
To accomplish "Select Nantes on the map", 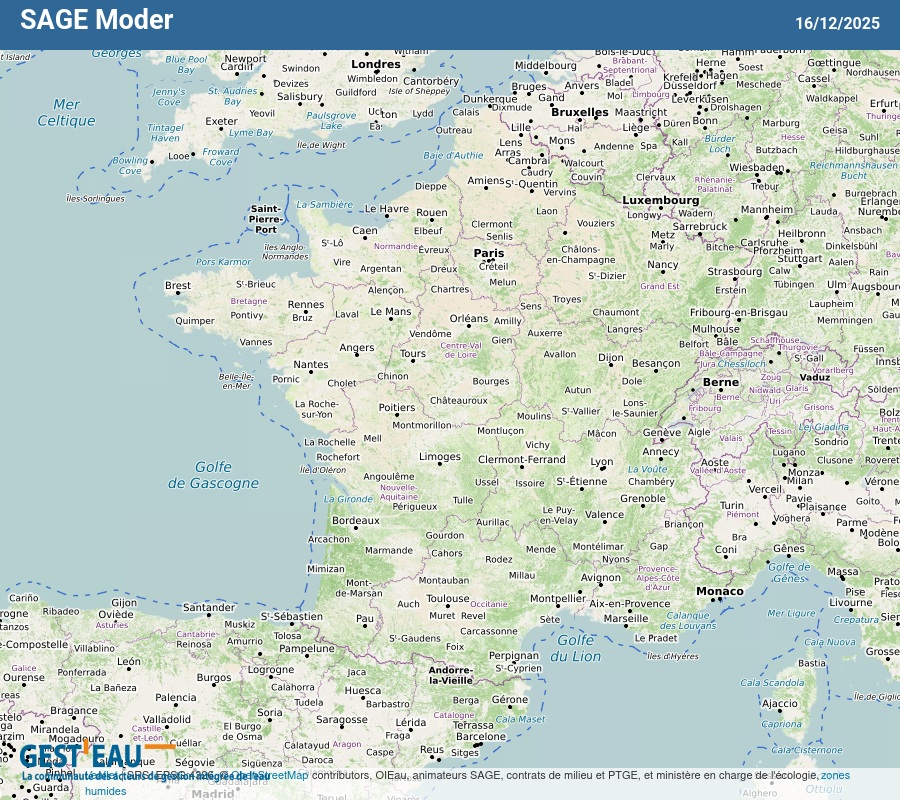I will coord(310,365).
